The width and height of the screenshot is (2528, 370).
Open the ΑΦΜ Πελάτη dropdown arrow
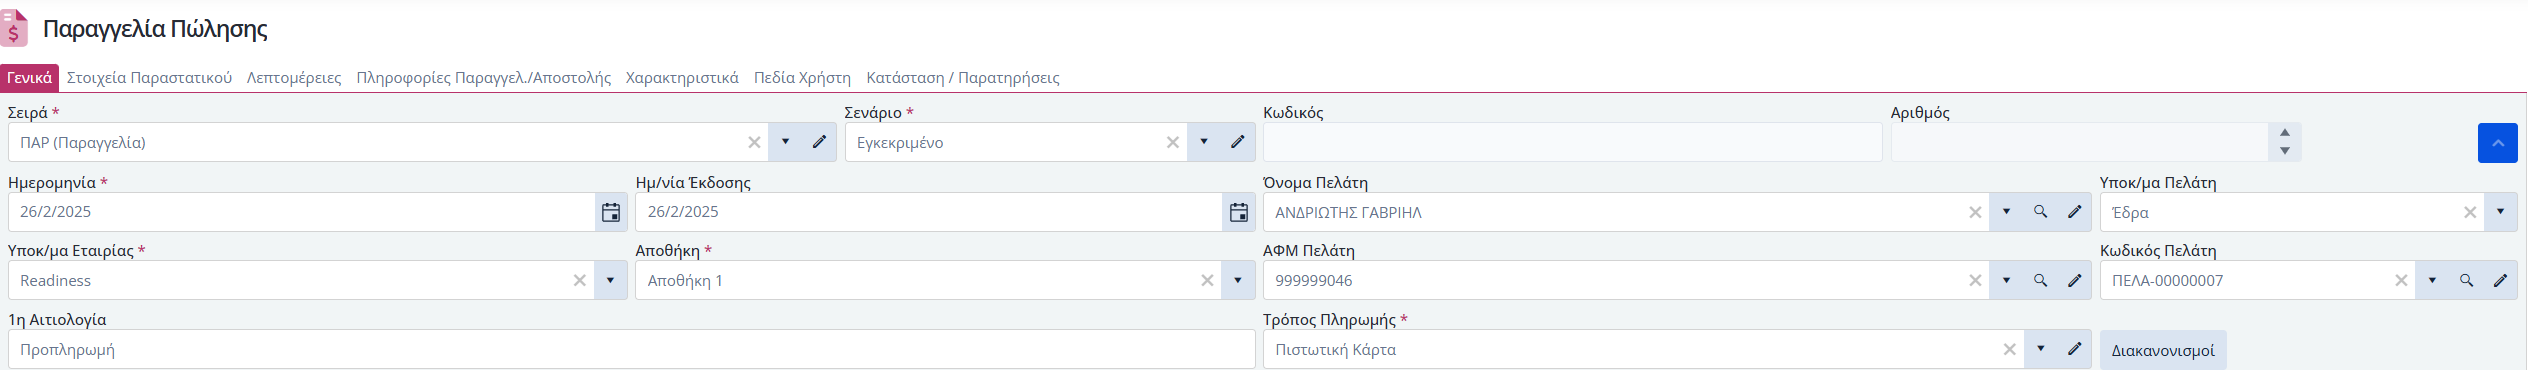(2006, 280)
